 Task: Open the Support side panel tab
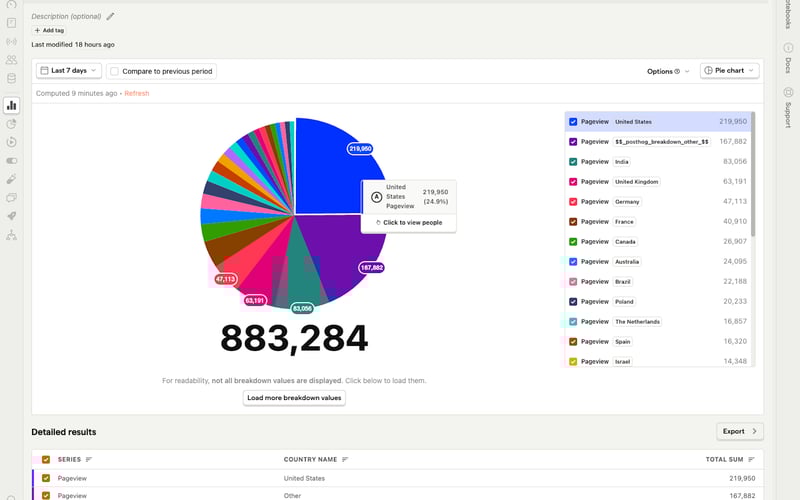click(x=788, y=107)
